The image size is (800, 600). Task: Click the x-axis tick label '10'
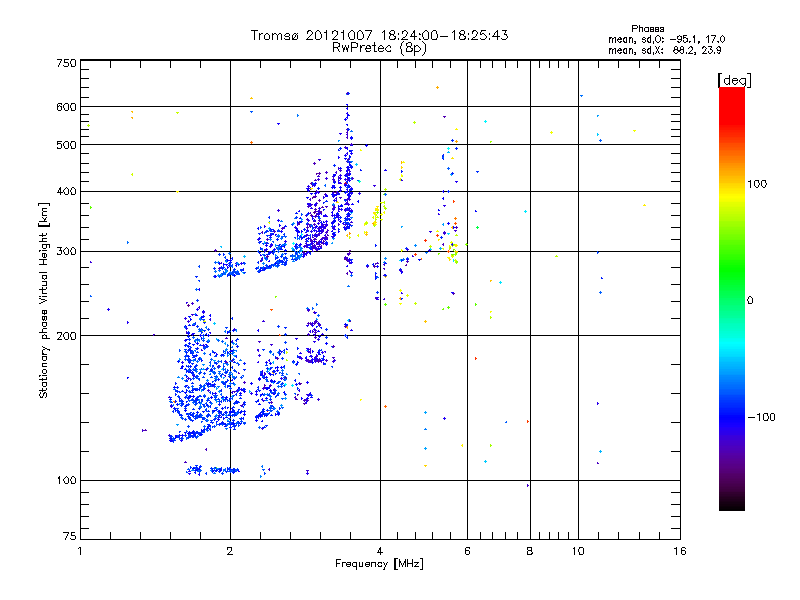pos(578,551)
